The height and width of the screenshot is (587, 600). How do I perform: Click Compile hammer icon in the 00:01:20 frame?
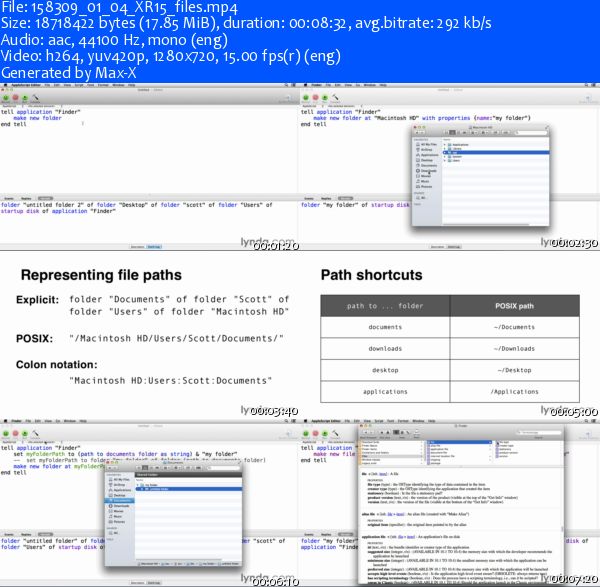click(x=35, y=98)
